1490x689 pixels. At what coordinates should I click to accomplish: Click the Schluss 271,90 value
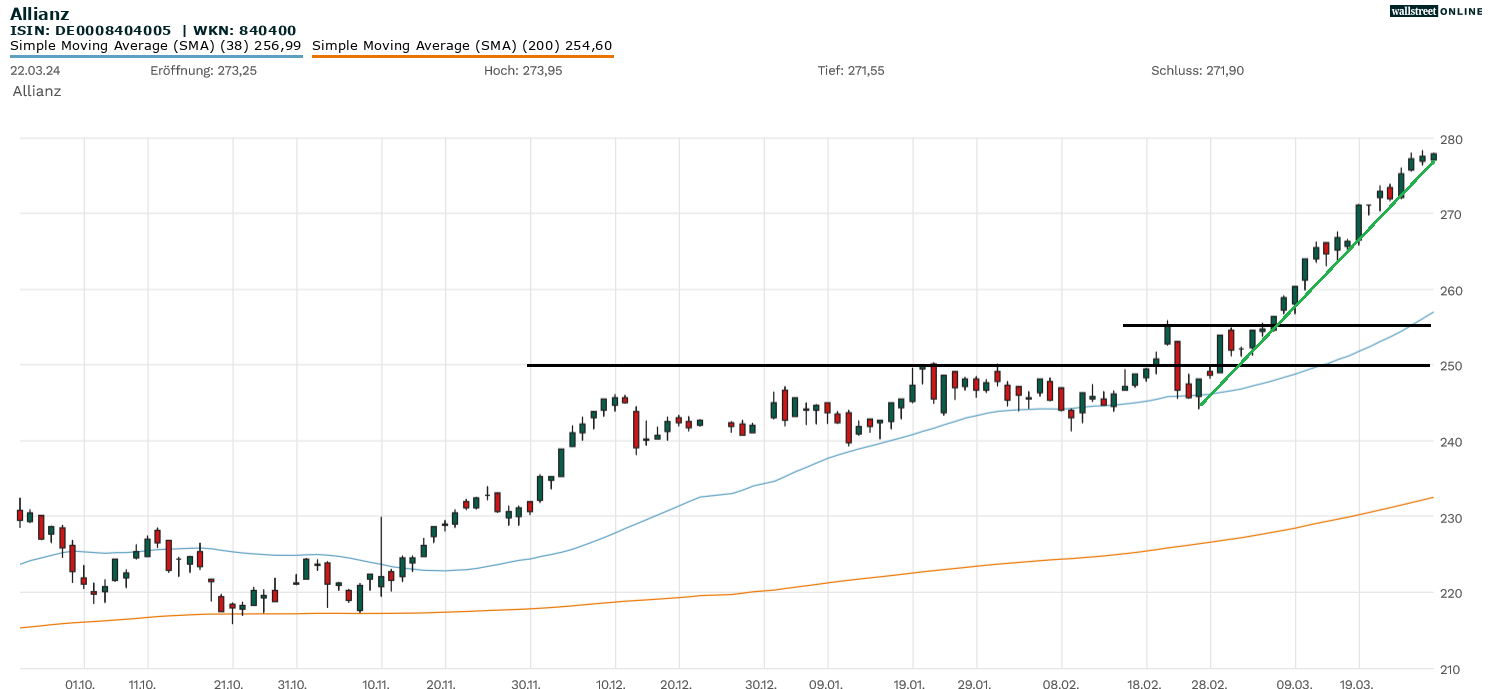(x=1197, y=71)
